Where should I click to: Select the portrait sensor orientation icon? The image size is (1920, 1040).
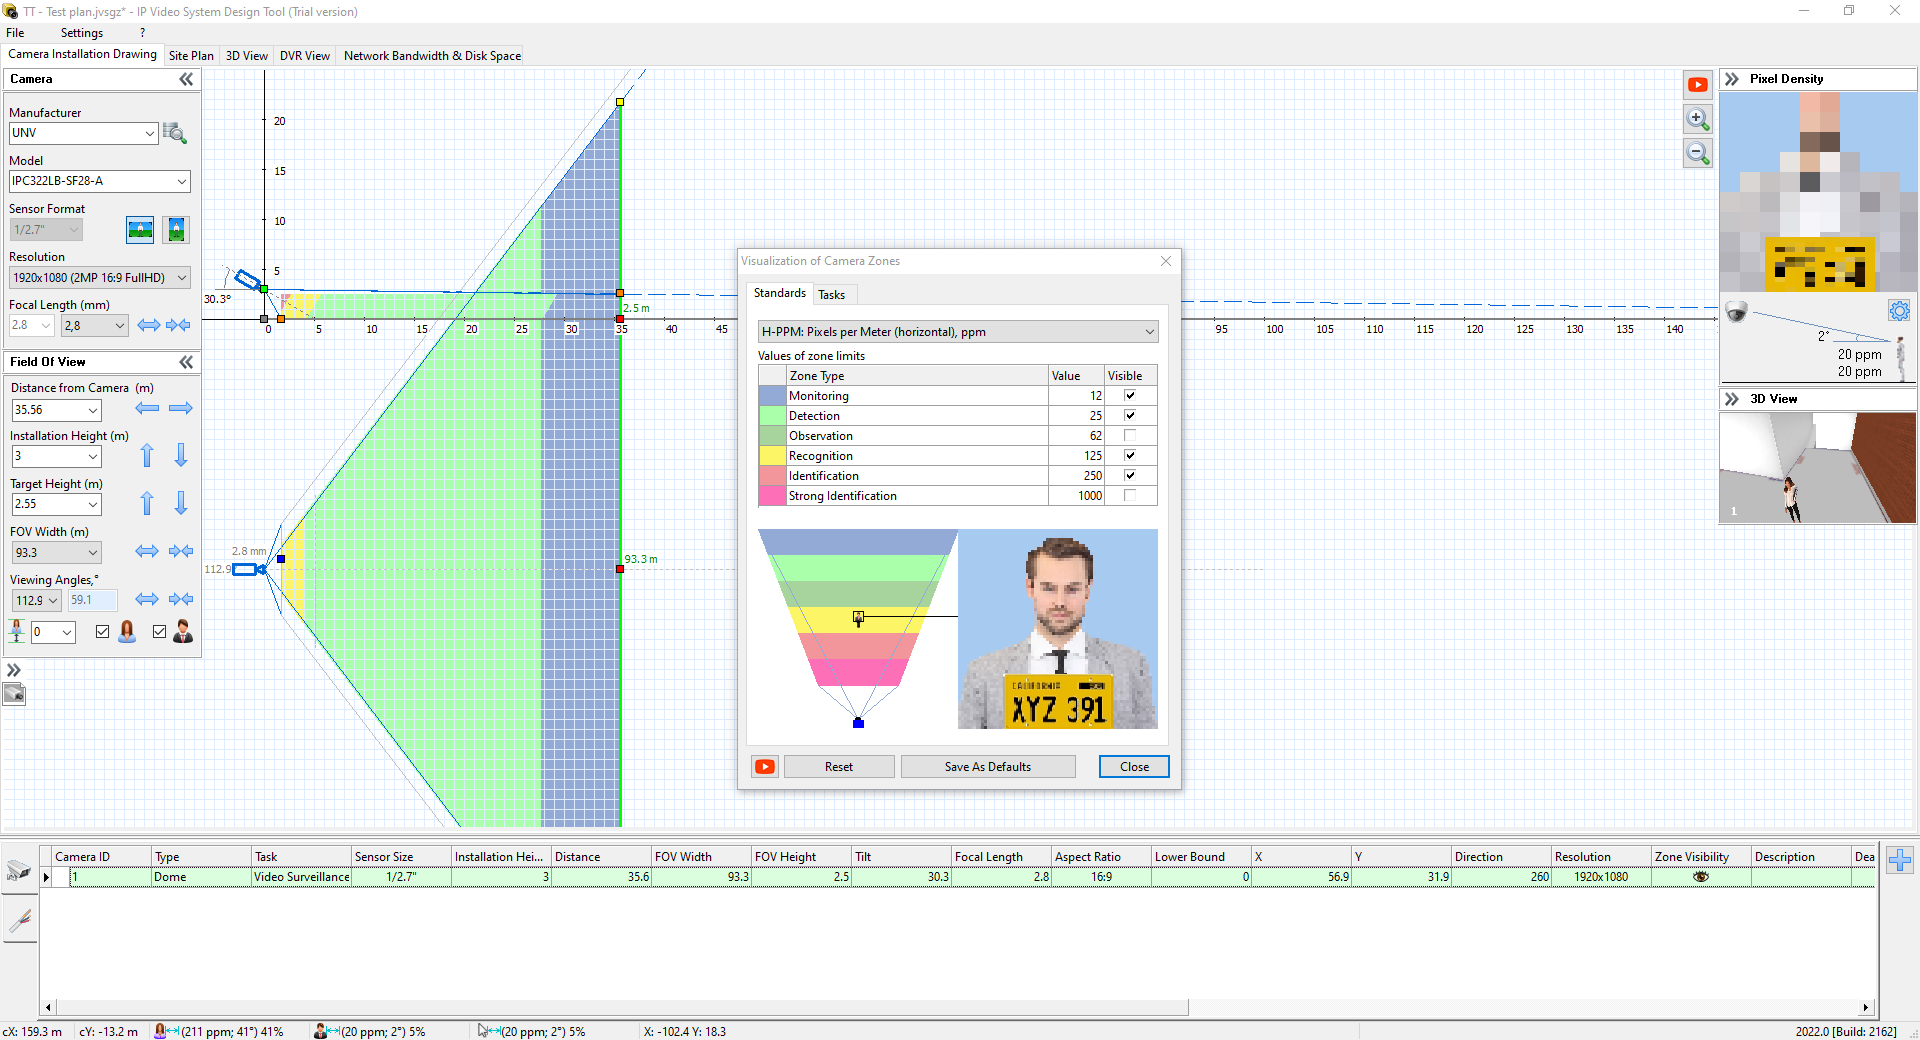click(176, 230)
